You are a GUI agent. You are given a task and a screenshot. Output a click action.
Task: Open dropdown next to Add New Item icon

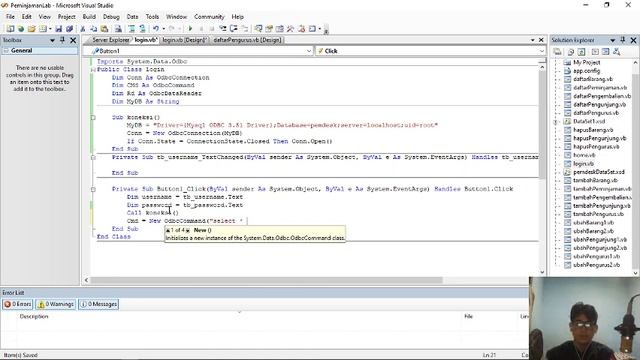click(x=50, y=29)
